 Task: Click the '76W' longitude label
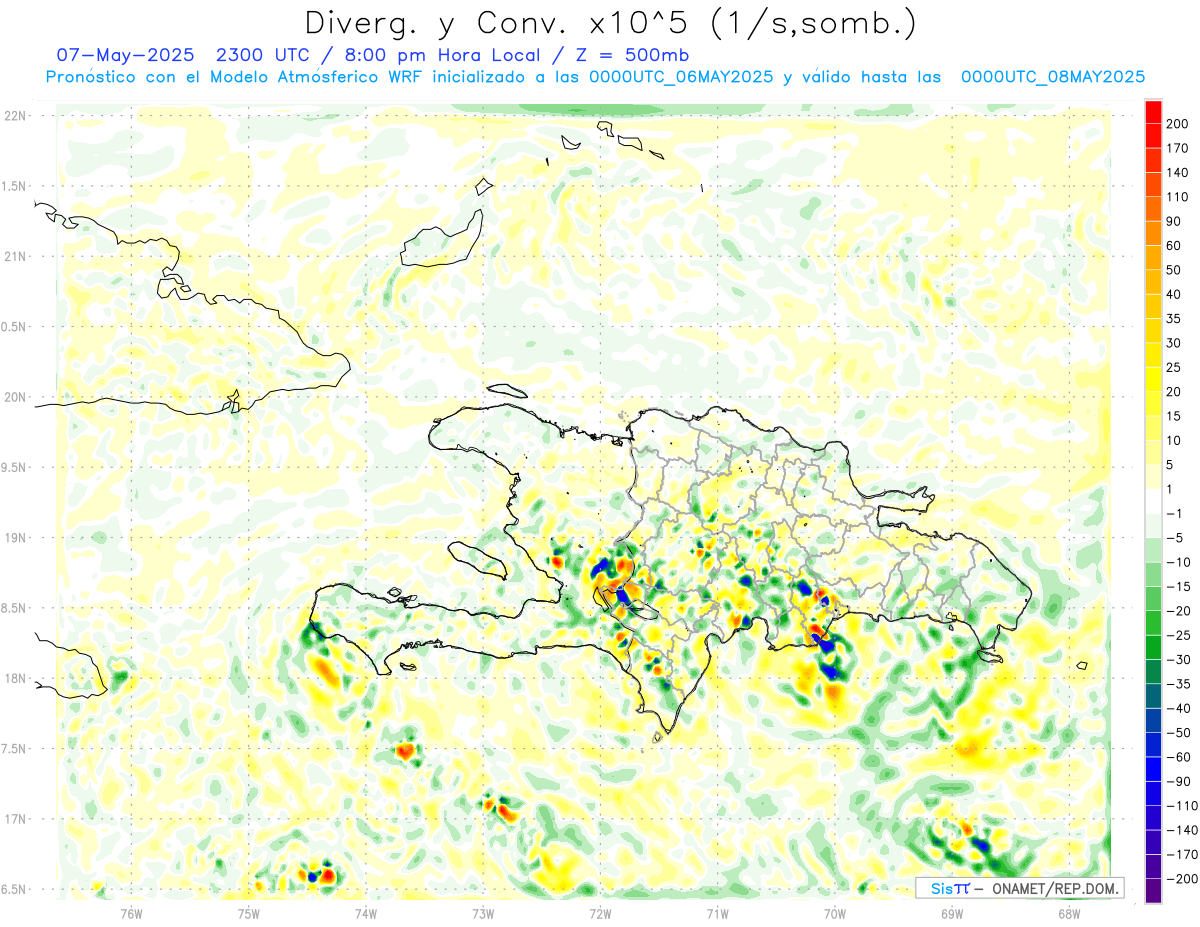click(131, 913)
